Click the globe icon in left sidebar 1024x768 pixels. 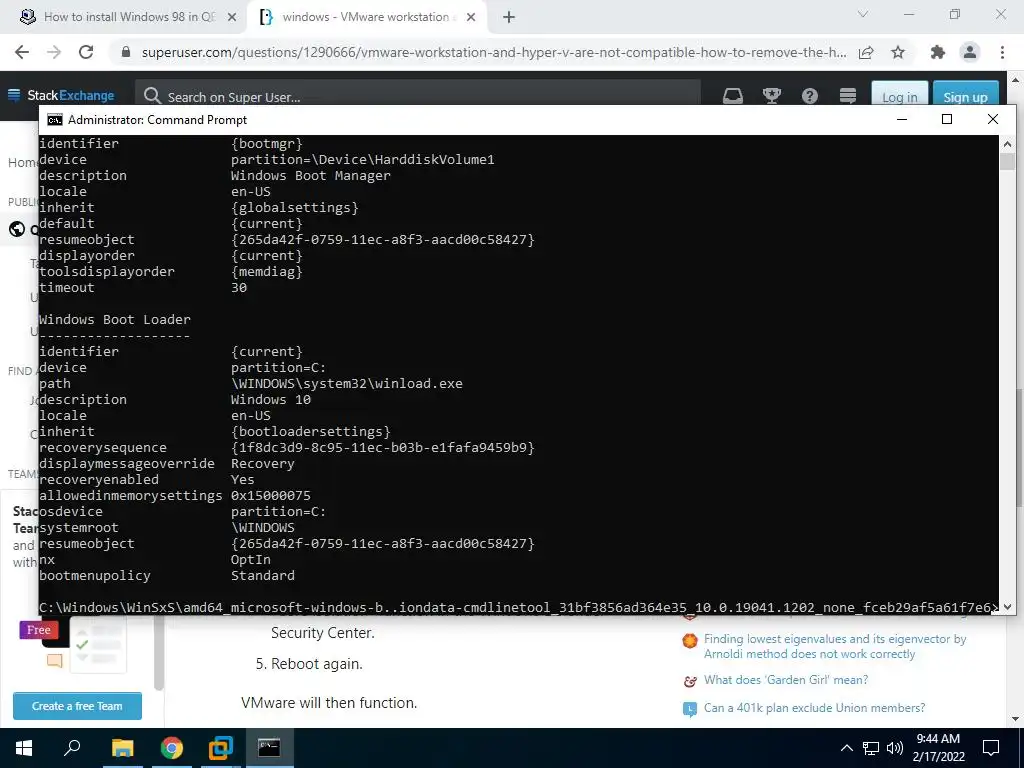(16, 229)
